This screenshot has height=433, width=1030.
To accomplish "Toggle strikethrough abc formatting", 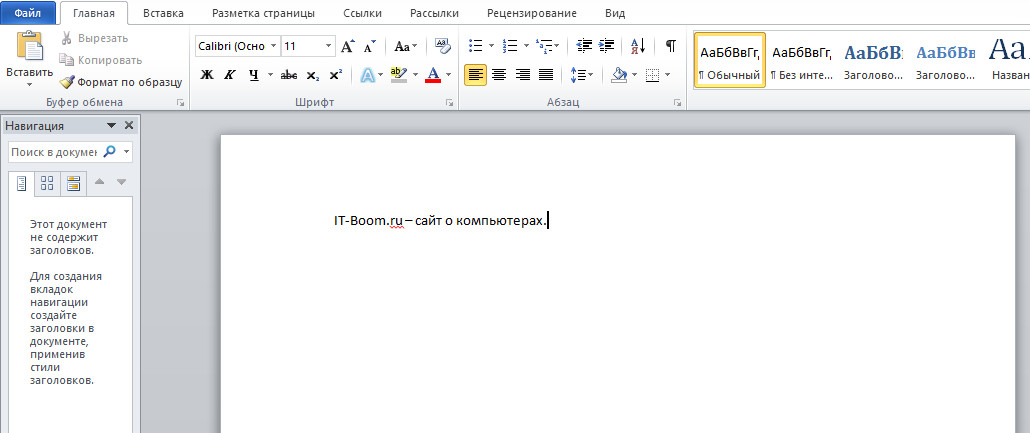I will click(288, 75).
